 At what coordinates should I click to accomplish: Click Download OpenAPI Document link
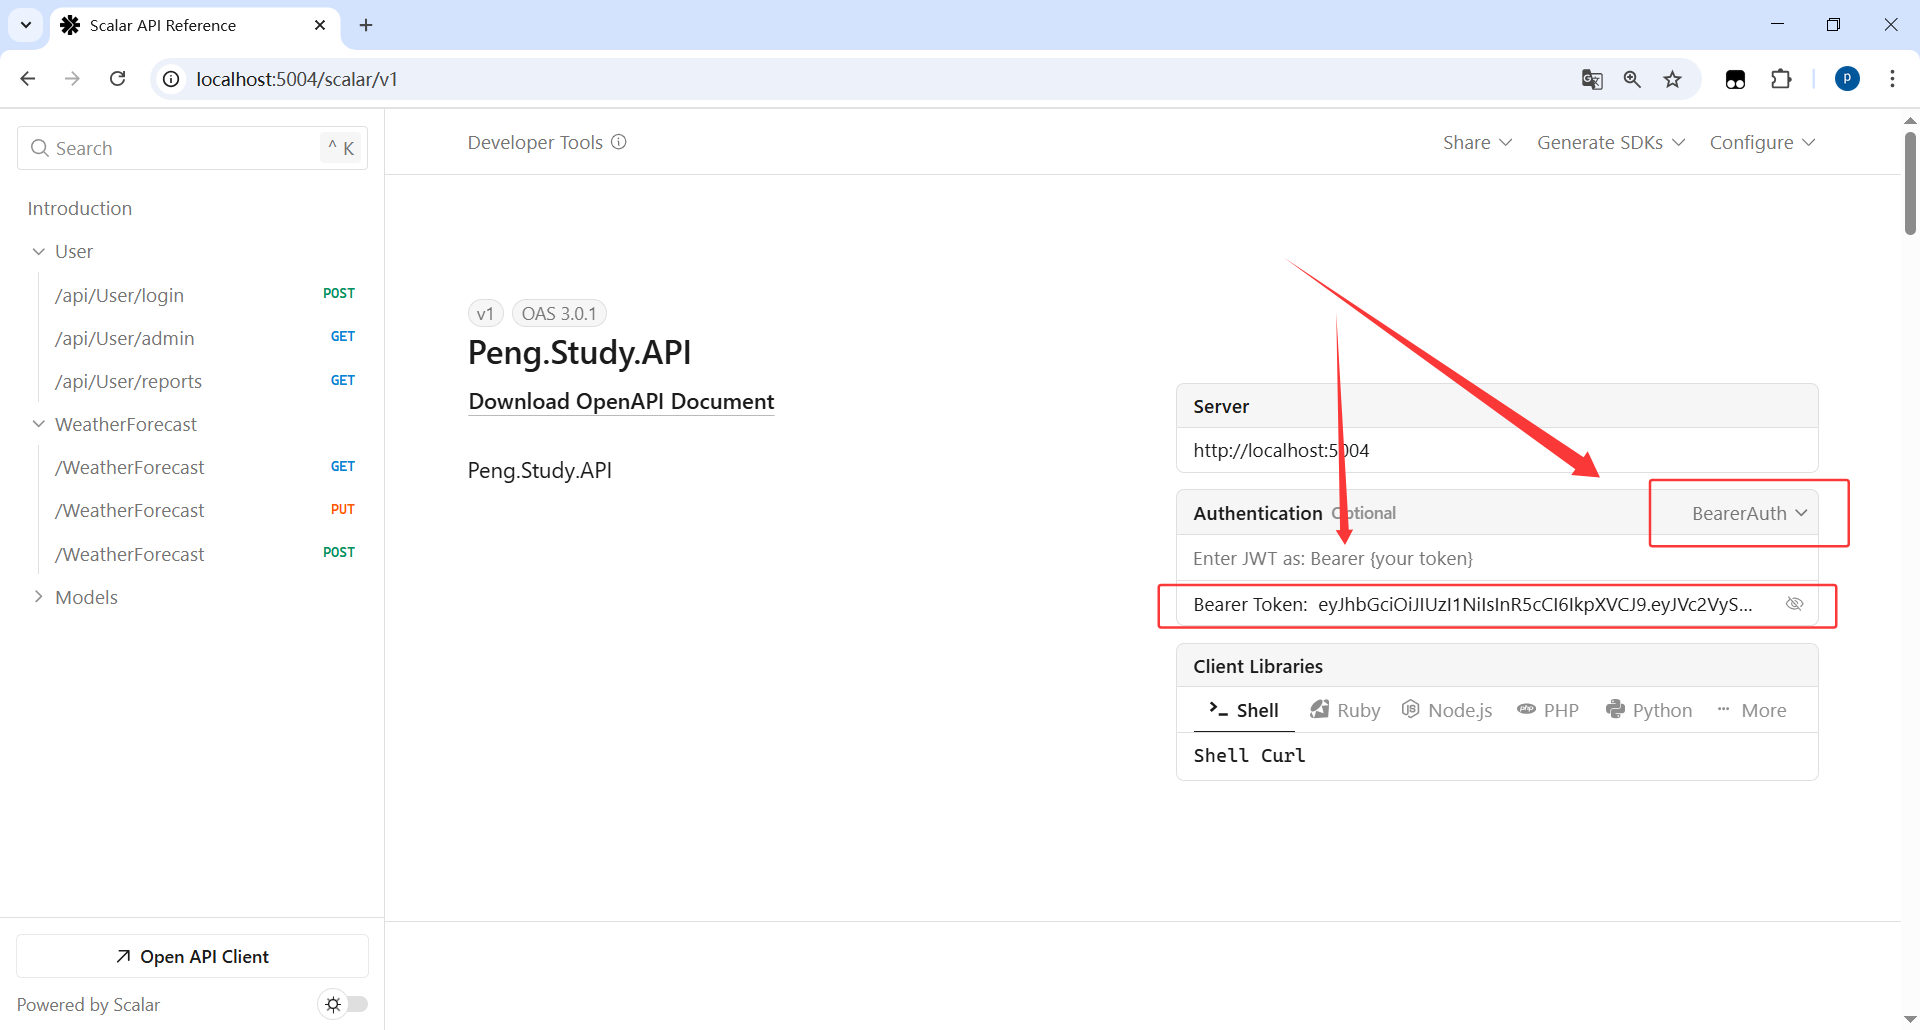(x=621, y=401)
